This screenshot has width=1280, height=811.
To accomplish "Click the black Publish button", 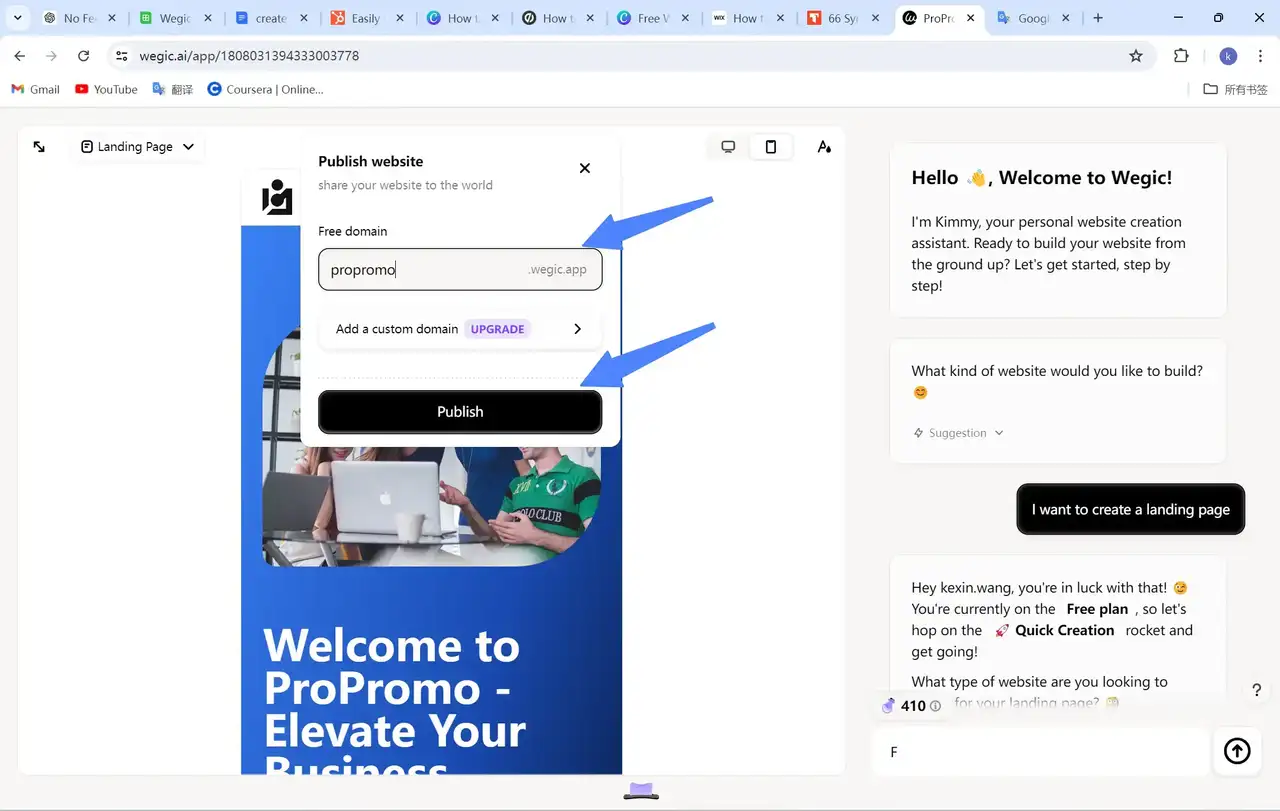I will (x=460, y=412).
